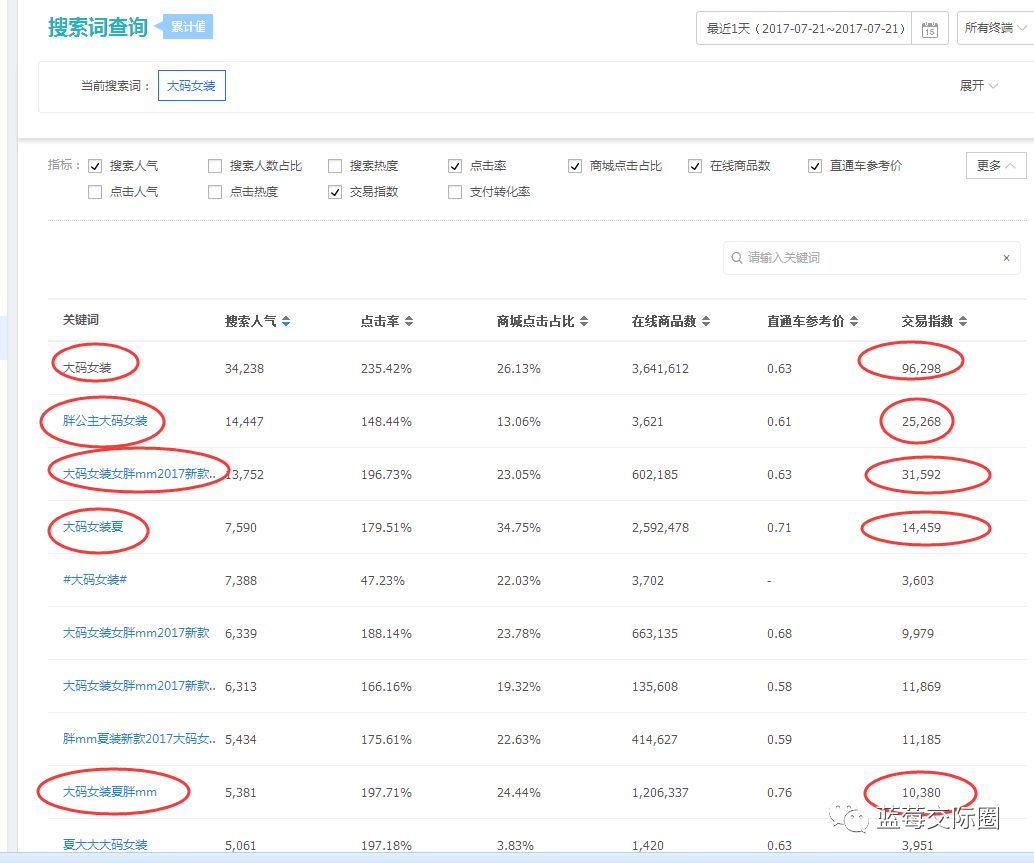Click the search magnifier icon in keyword box
1034x863 pixels.
point(737,258)
